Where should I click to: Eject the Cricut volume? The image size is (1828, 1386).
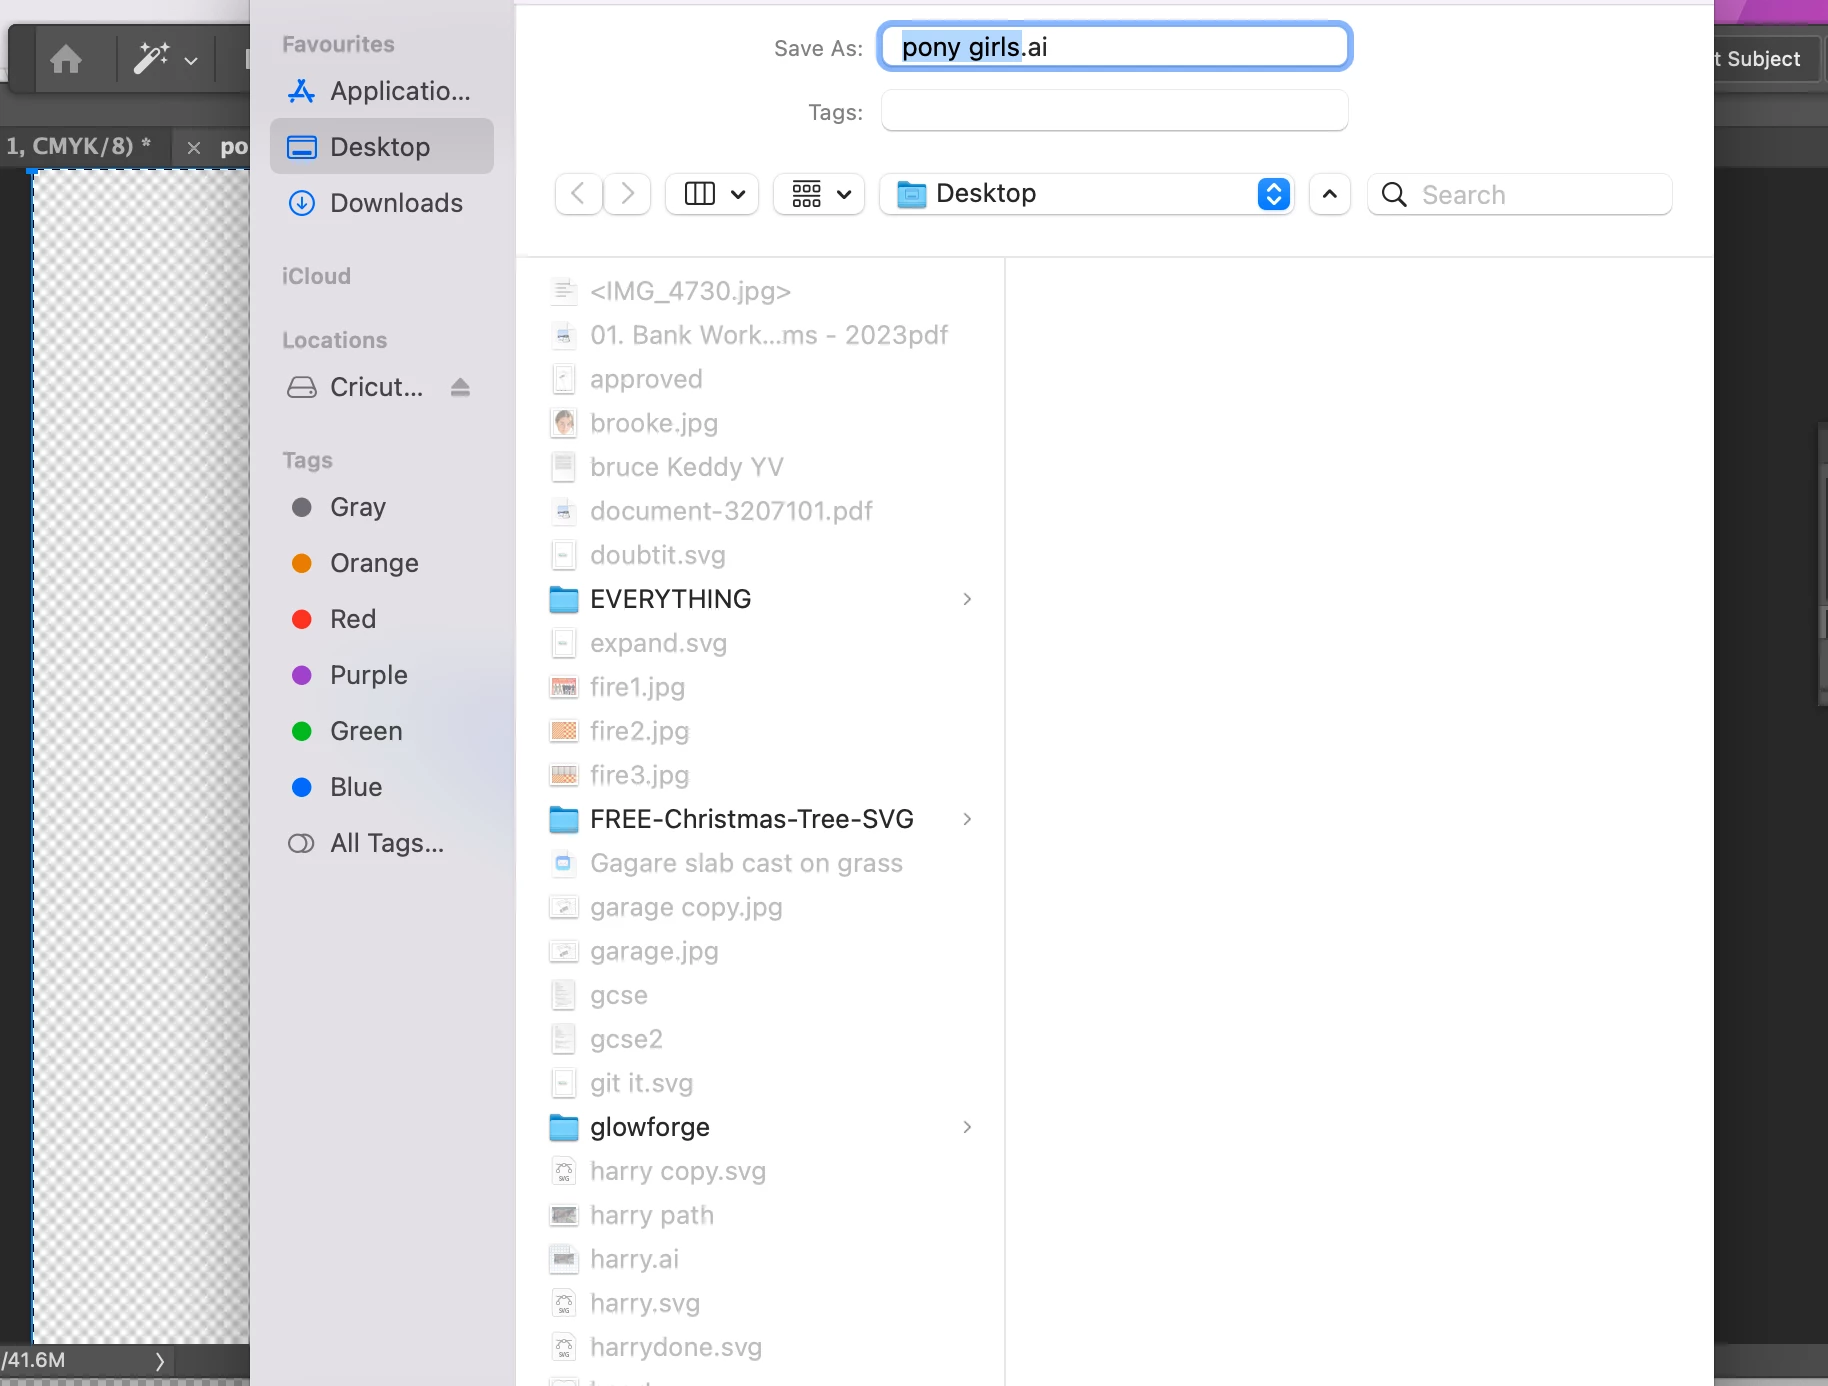(460, 387)
